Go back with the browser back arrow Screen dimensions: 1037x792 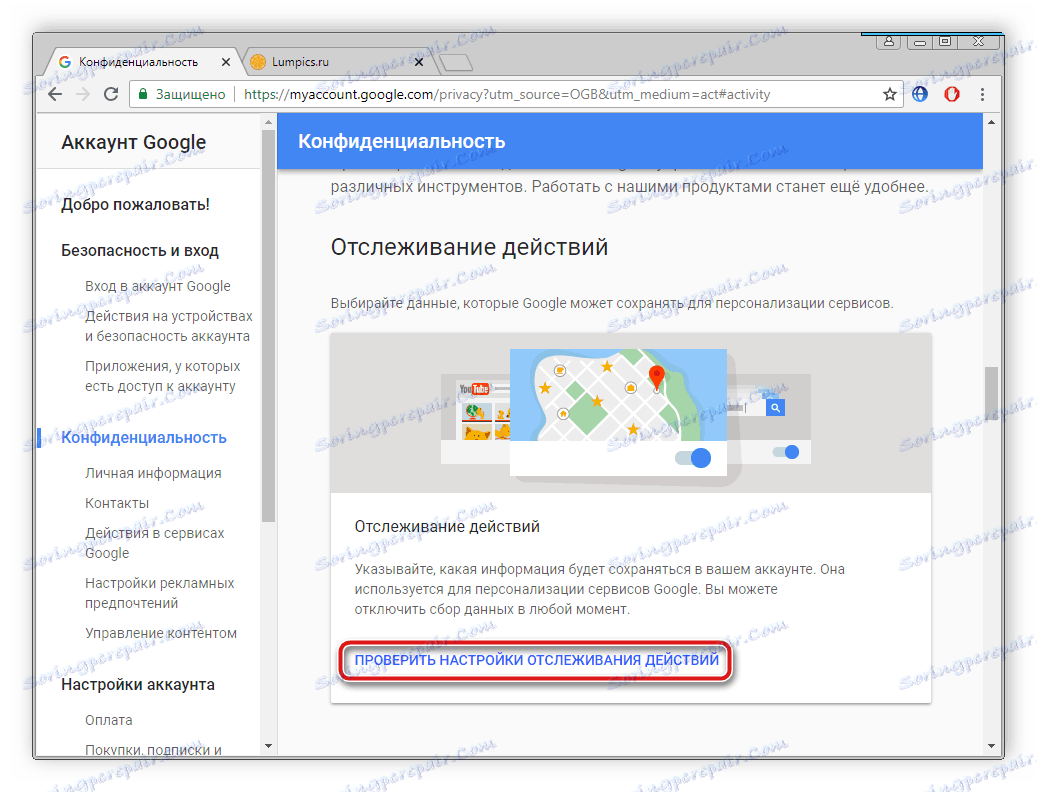click(56, 95)
